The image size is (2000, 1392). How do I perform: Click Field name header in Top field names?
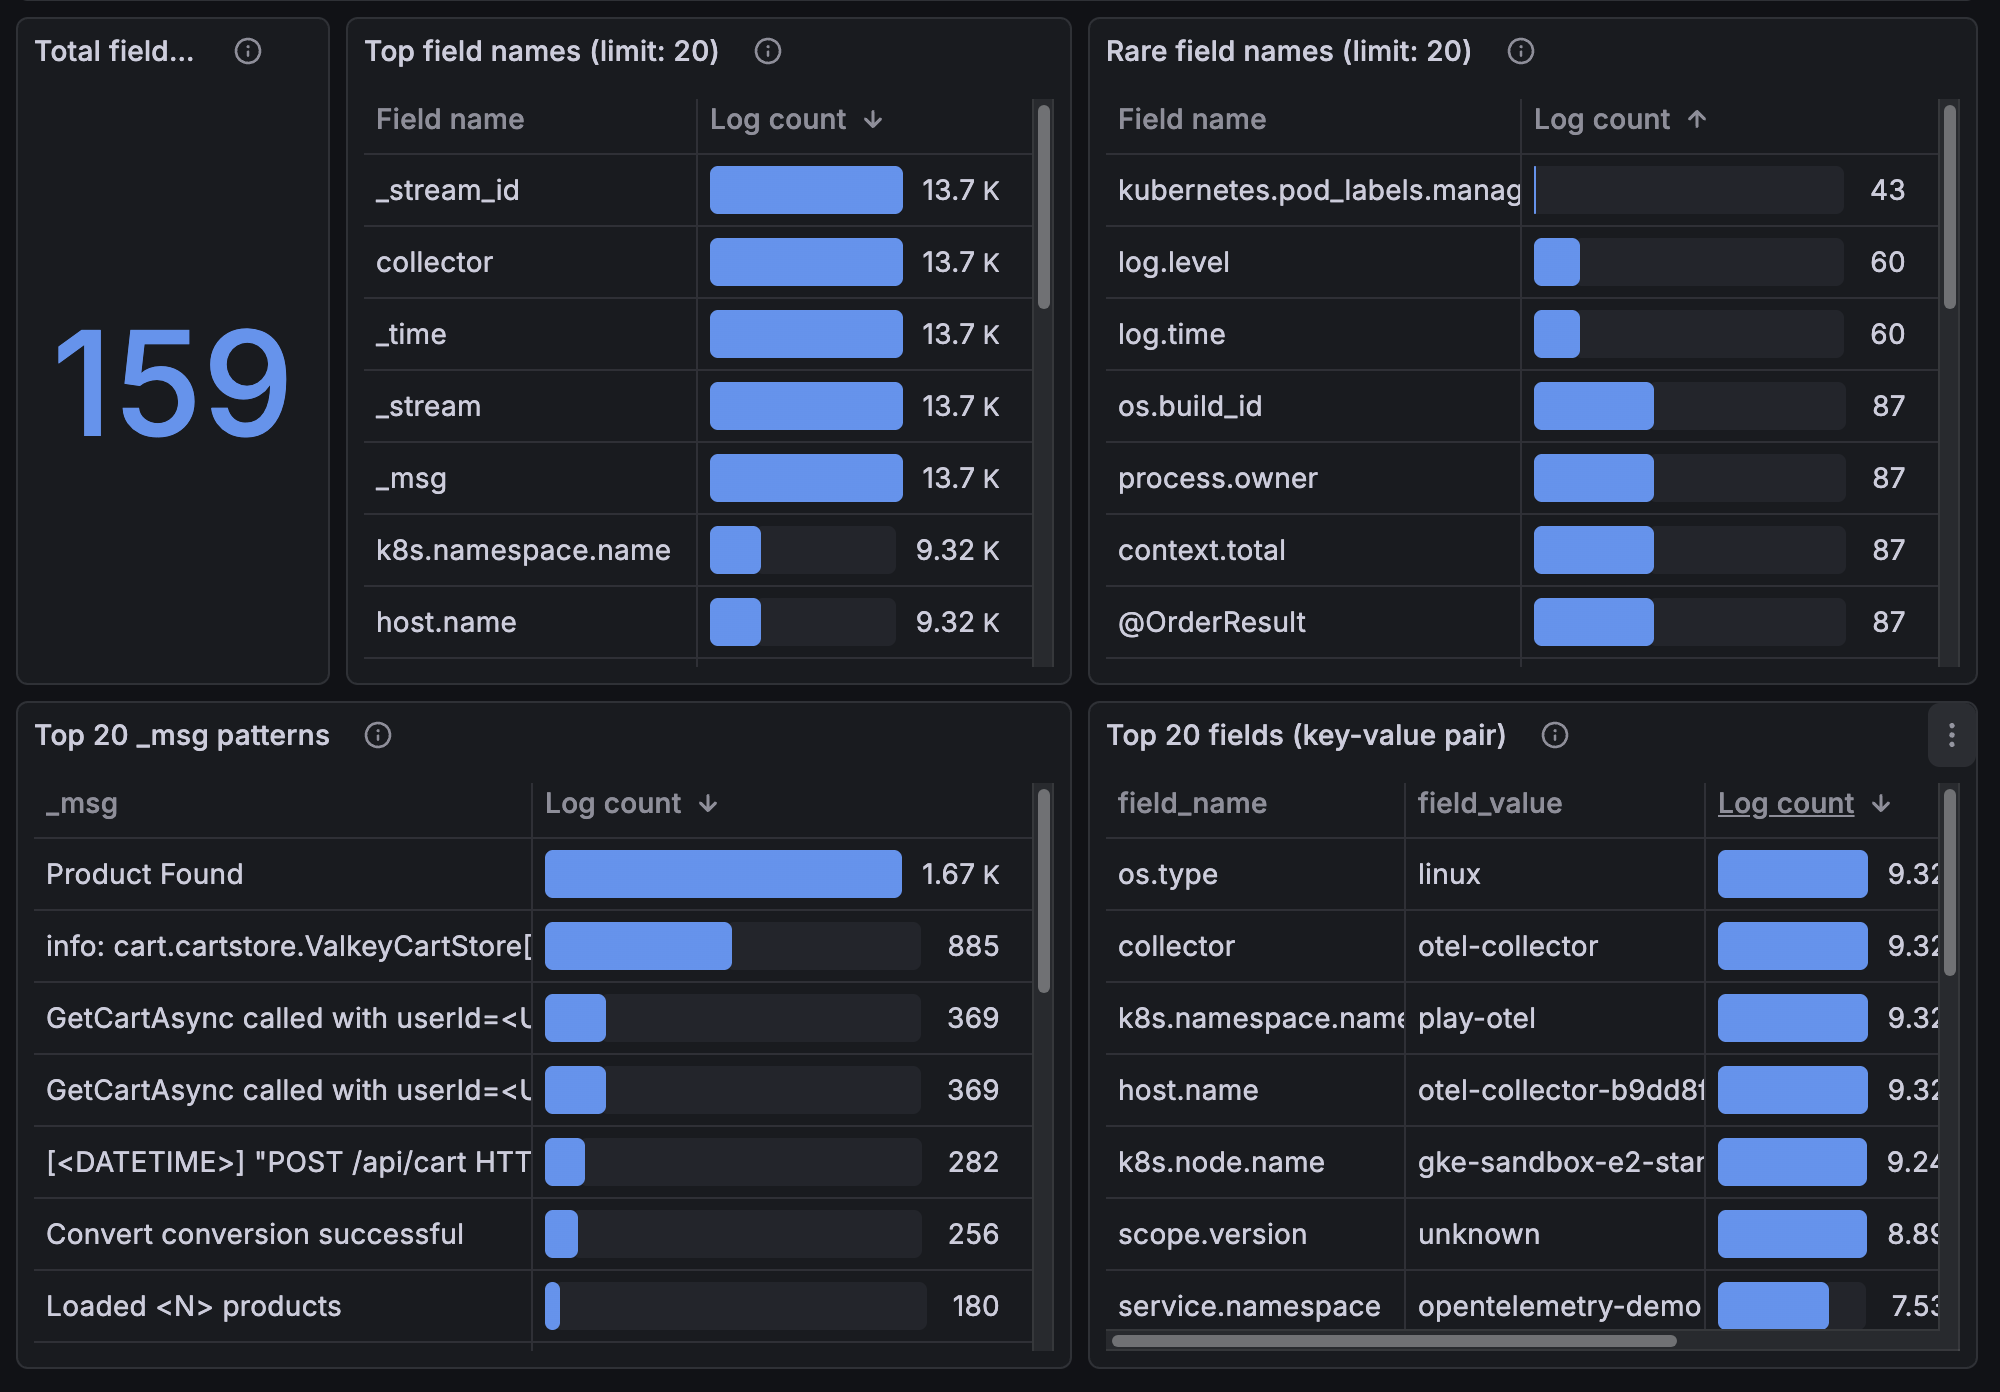point(450,120)
